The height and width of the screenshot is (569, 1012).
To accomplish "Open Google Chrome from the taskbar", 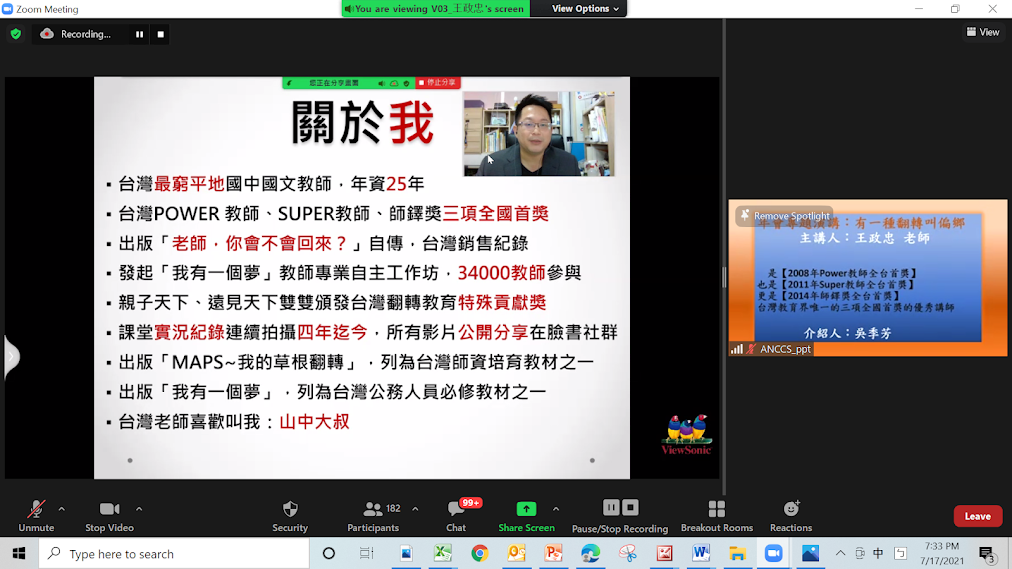I will [480, 554].
